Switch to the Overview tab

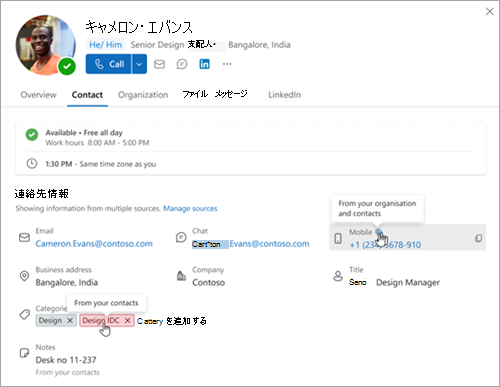(38, 95)
